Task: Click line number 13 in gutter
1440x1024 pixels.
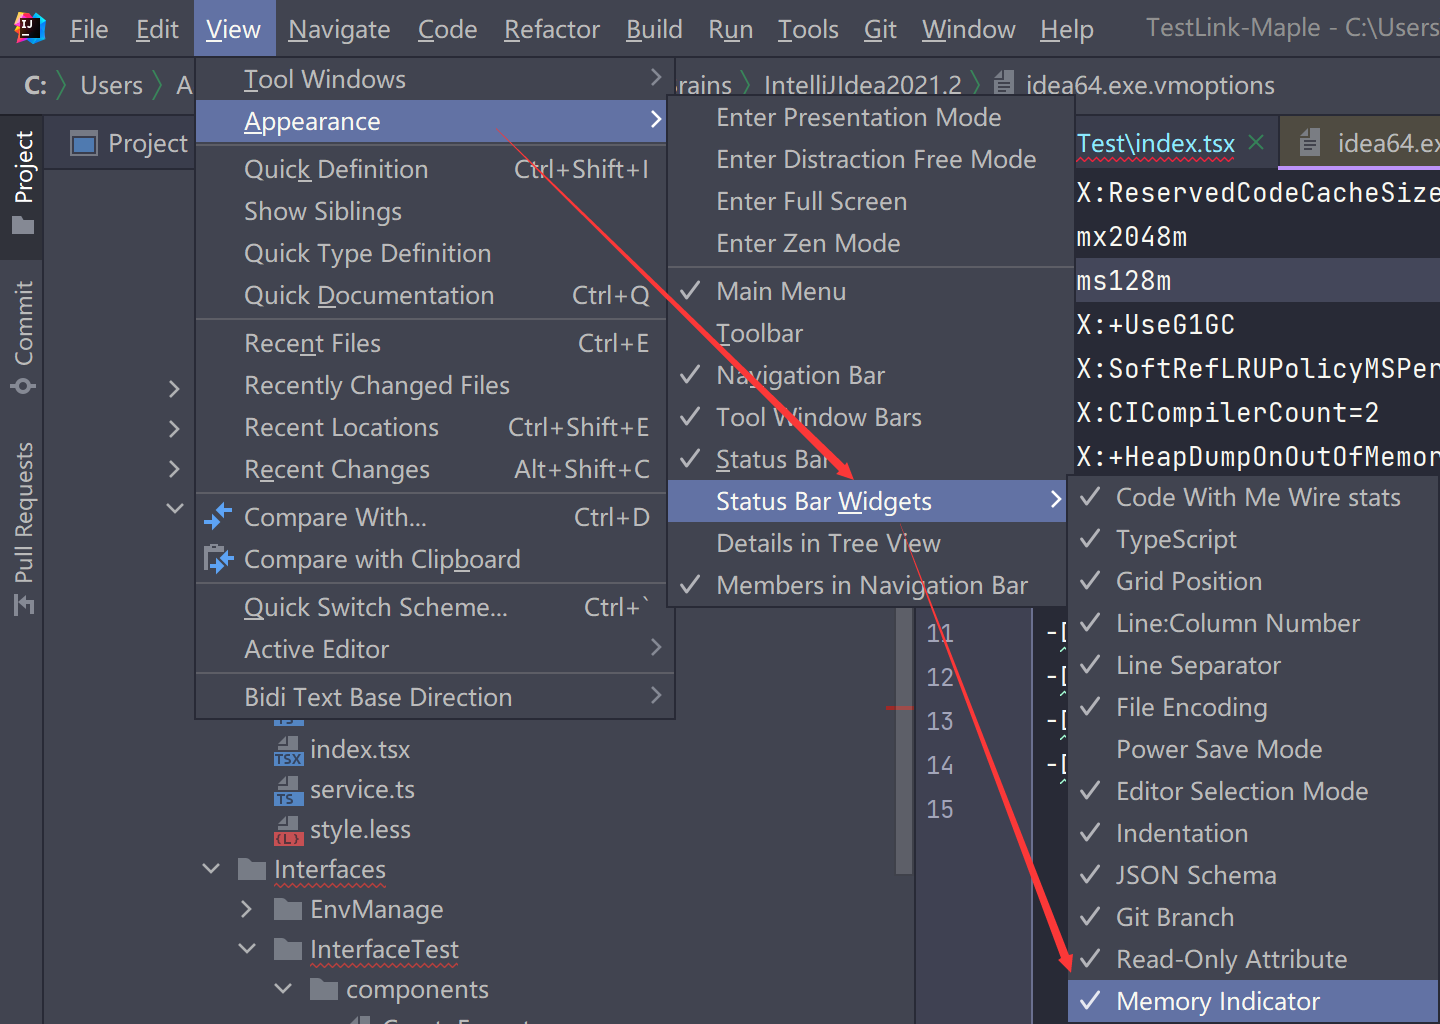Action: pyautogui.click(x=940, y=721)
